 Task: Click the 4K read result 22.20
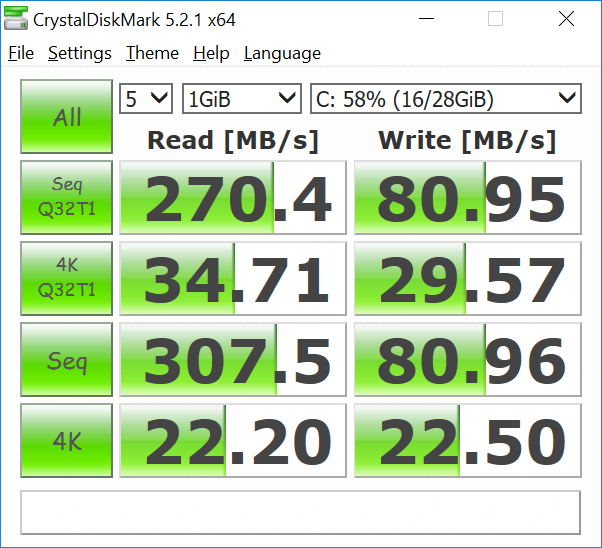(233, 440)
